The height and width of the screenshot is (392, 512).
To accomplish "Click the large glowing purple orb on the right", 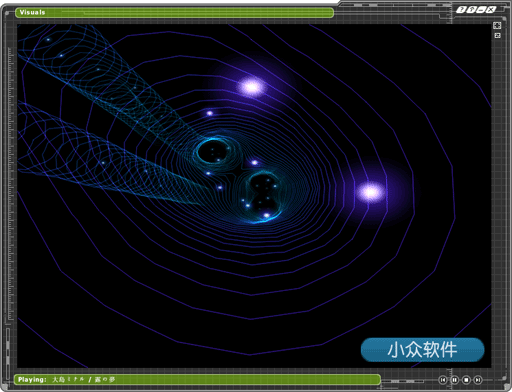I will click(x=371, y=192).
